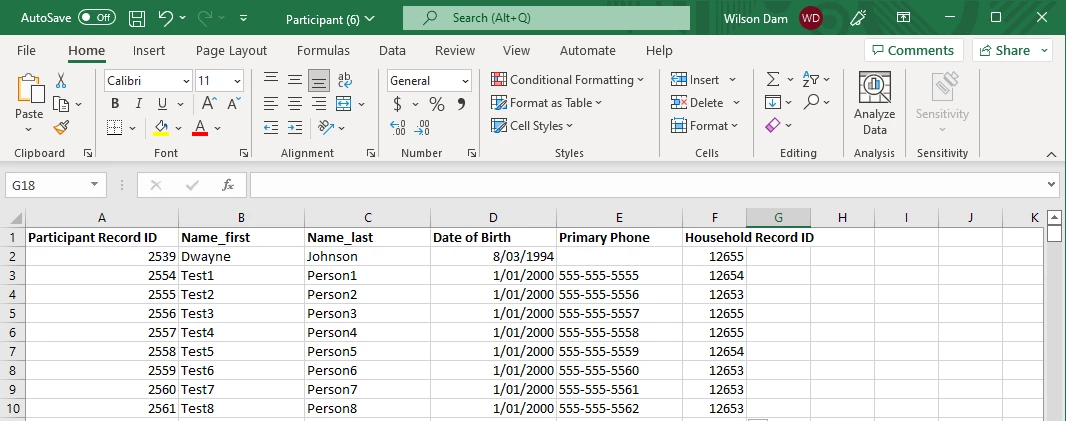The height and width of the screenshot is (421, 1066).
Task: Expand the Name Box dropdown arrow
Action: 94,185
